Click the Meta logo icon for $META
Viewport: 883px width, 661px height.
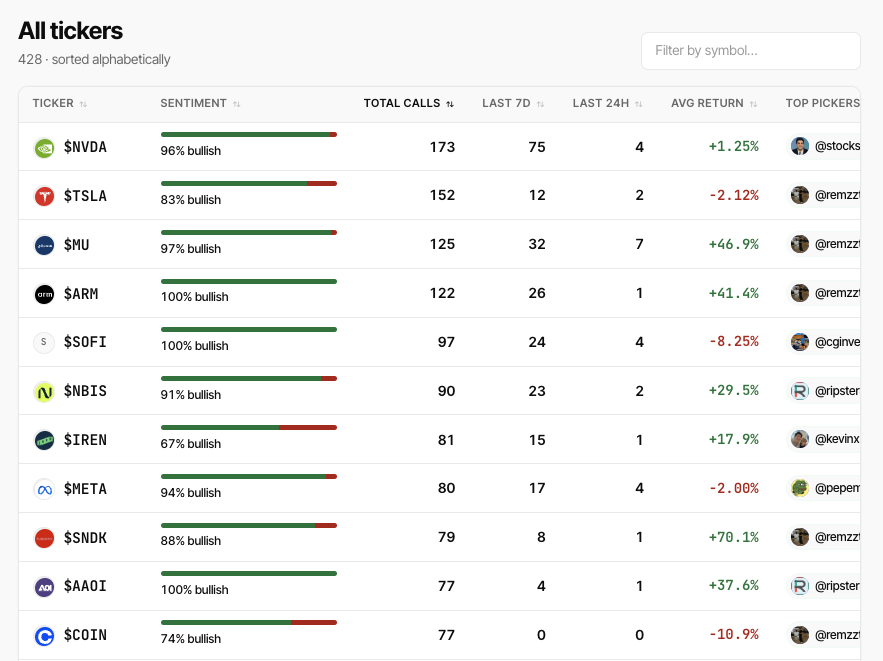44,489
